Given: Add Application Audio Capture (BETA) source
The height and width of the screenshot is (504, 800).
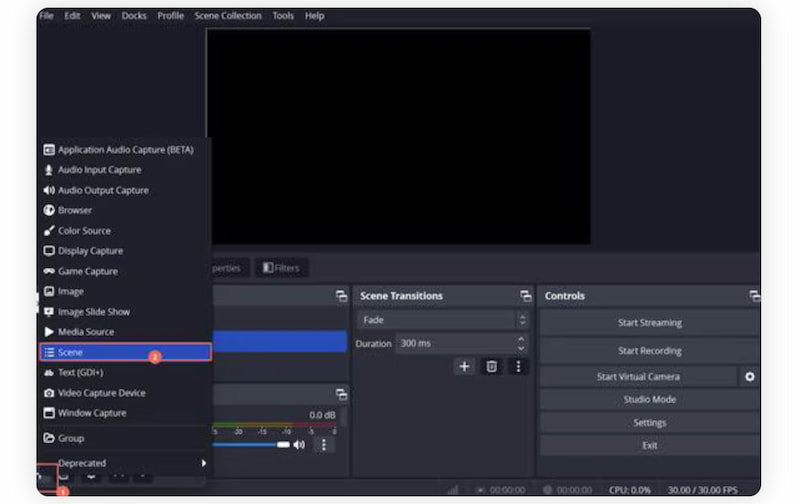Looking at the screenshot, I should (125, 149).
